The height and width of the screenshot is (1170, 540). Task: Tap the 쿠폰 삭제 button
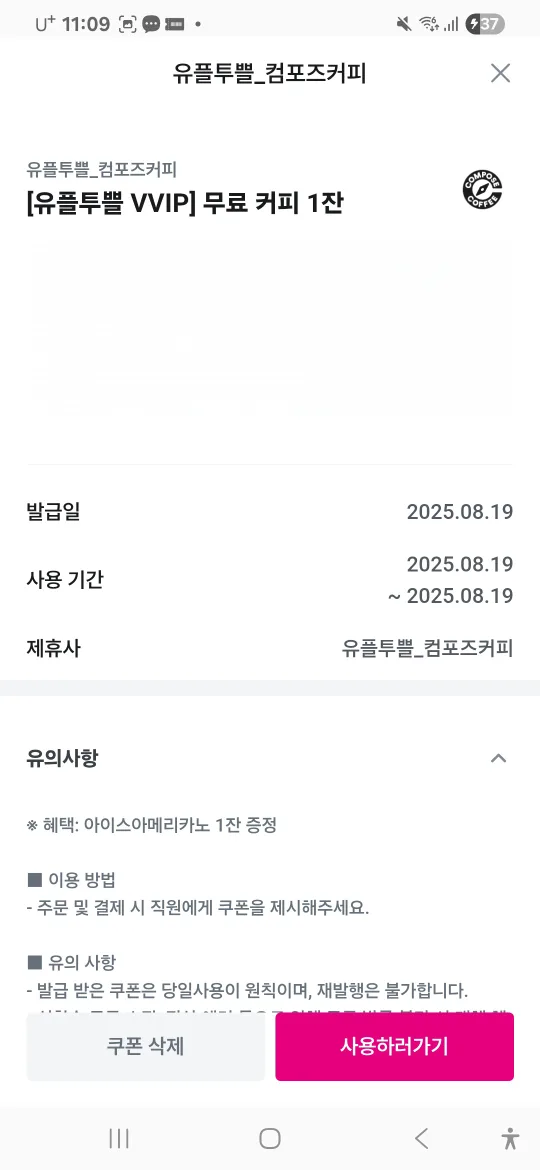coord(145,1046)
